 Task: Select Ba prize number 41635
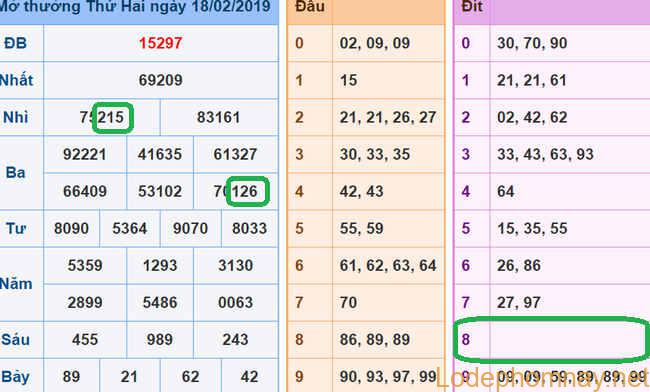point(160,154)
